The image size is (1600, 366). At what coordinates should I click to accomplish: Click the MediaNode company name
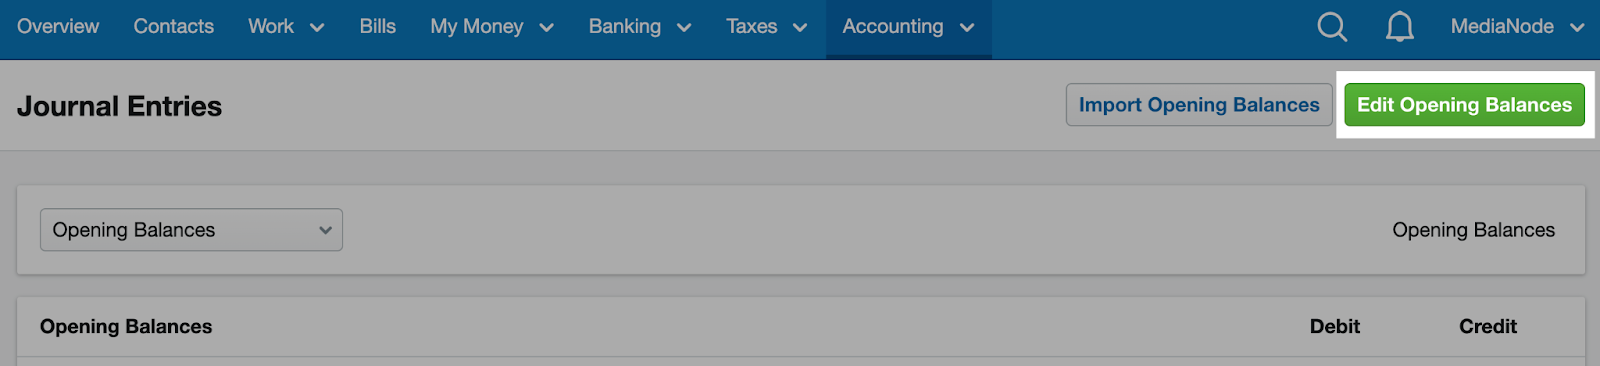pos(1502,27)
